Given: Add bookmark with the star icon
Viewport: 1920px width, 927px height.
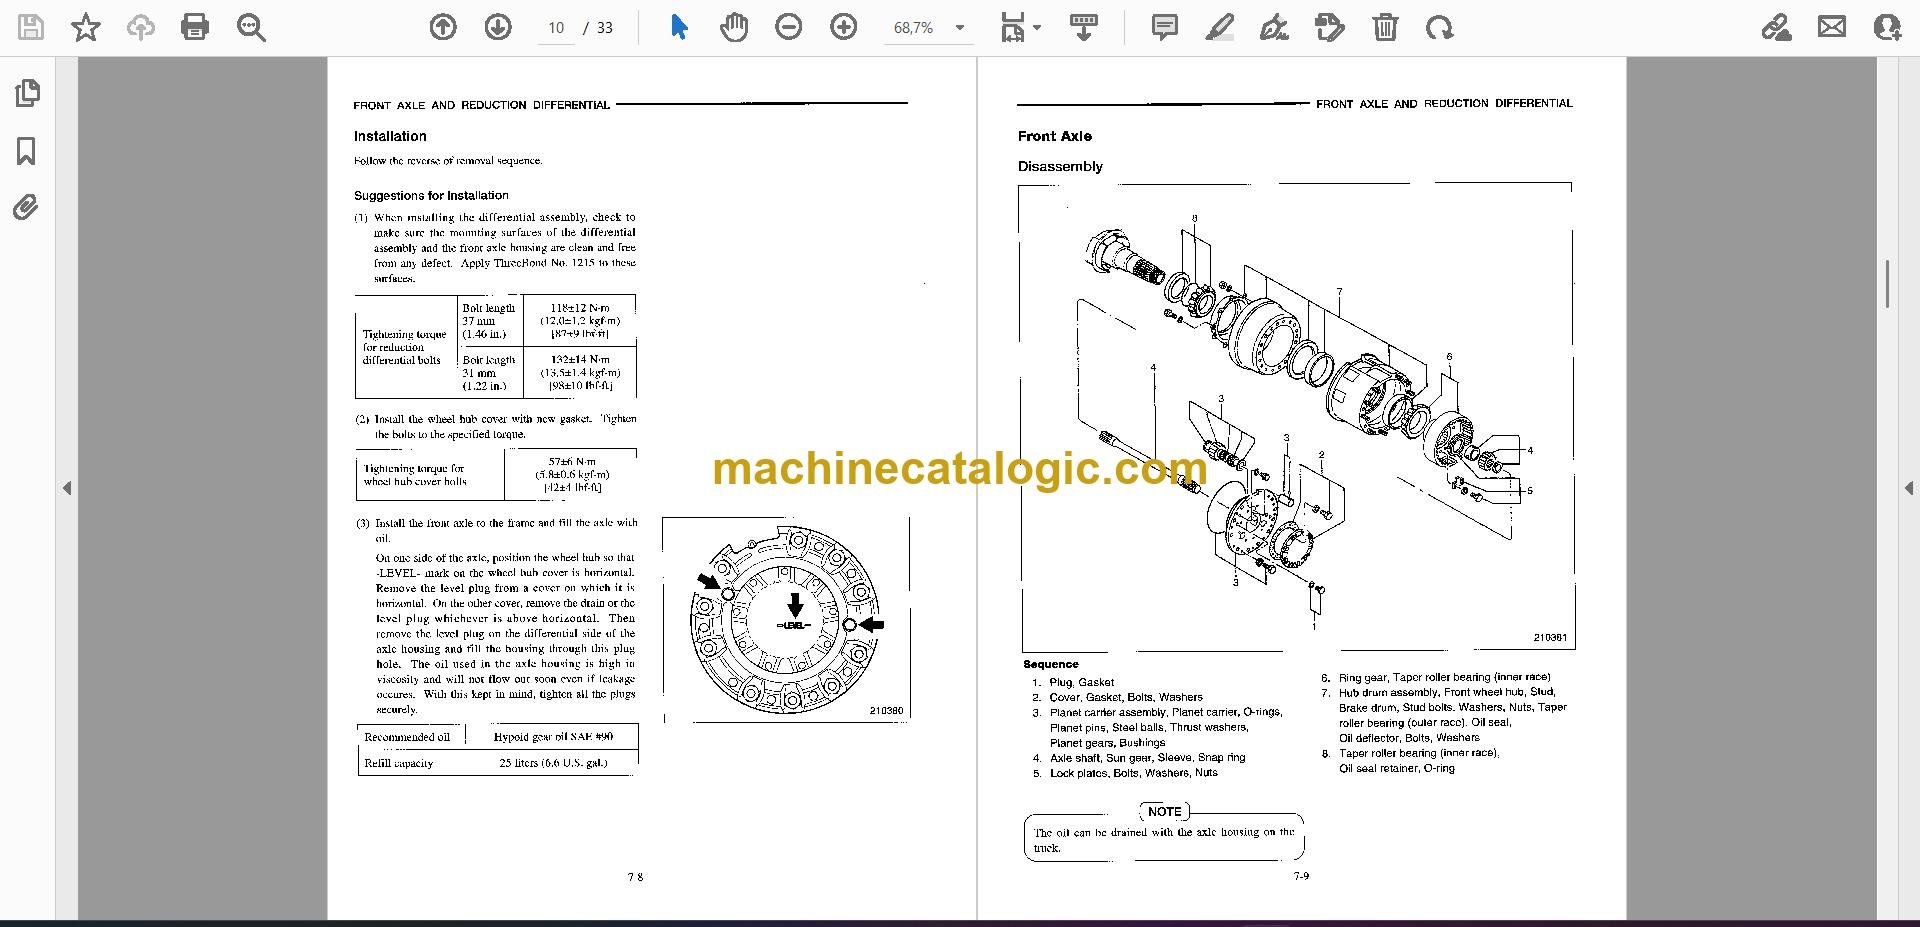Looking at the screenshot, I should click(86, 28).
